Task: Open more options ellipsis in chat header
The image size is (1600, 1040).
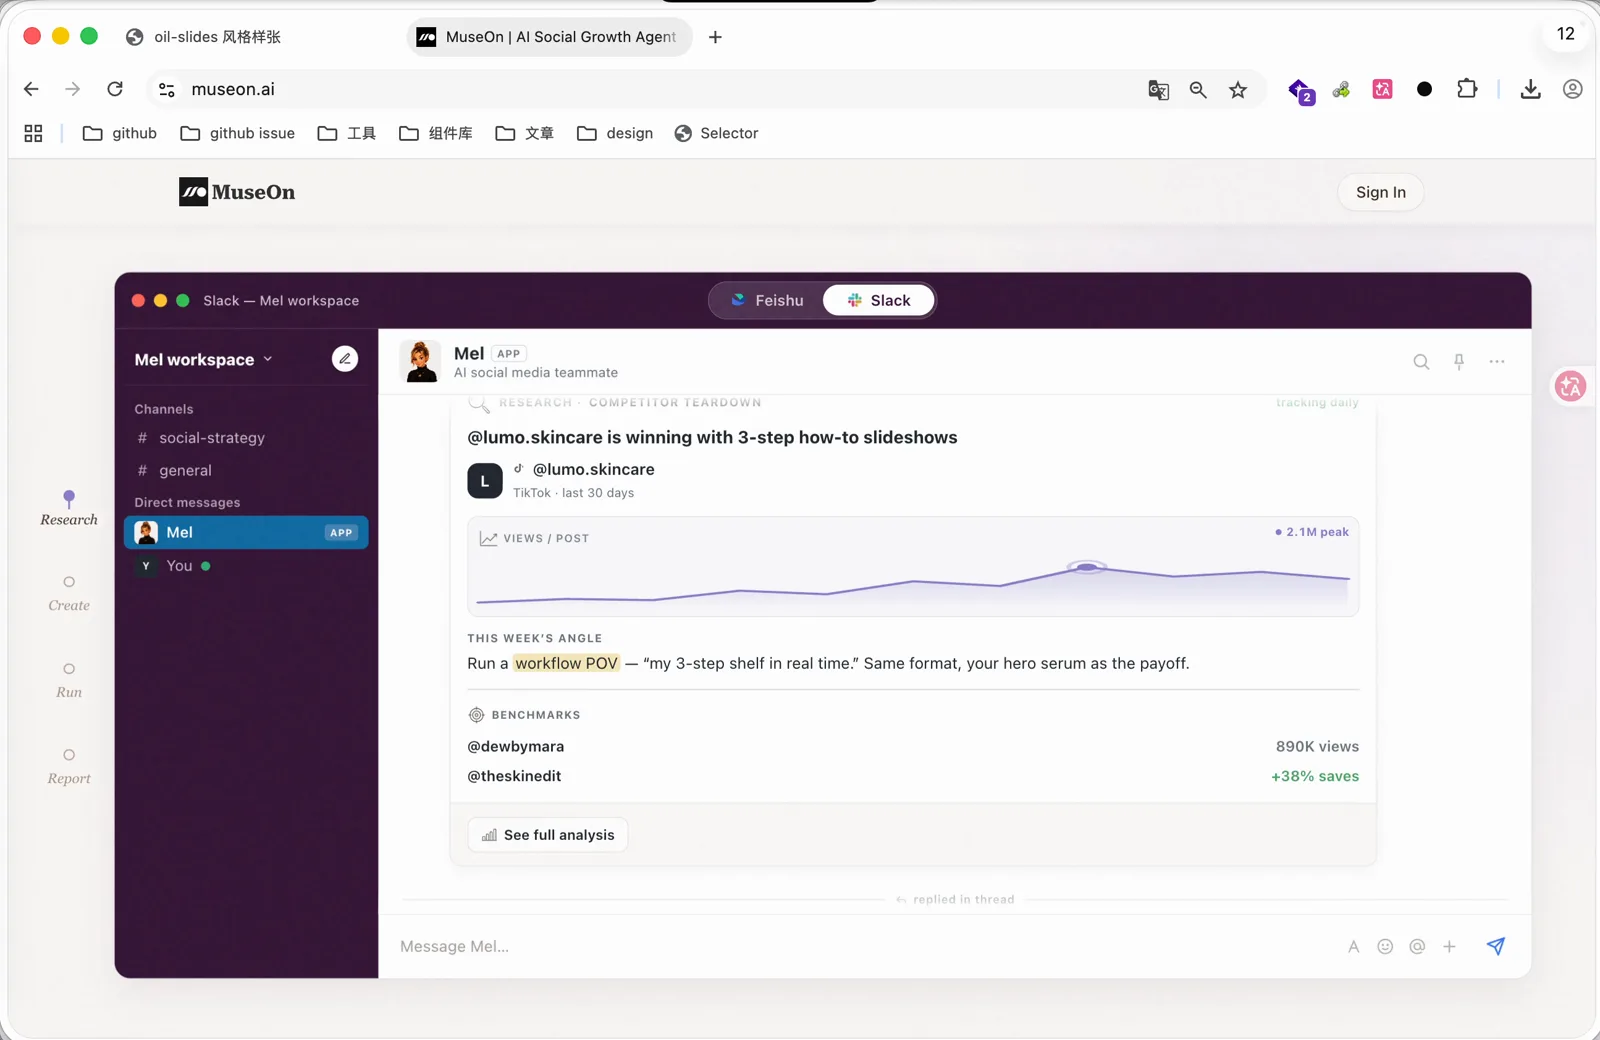Action: (x=1497, y=361)
